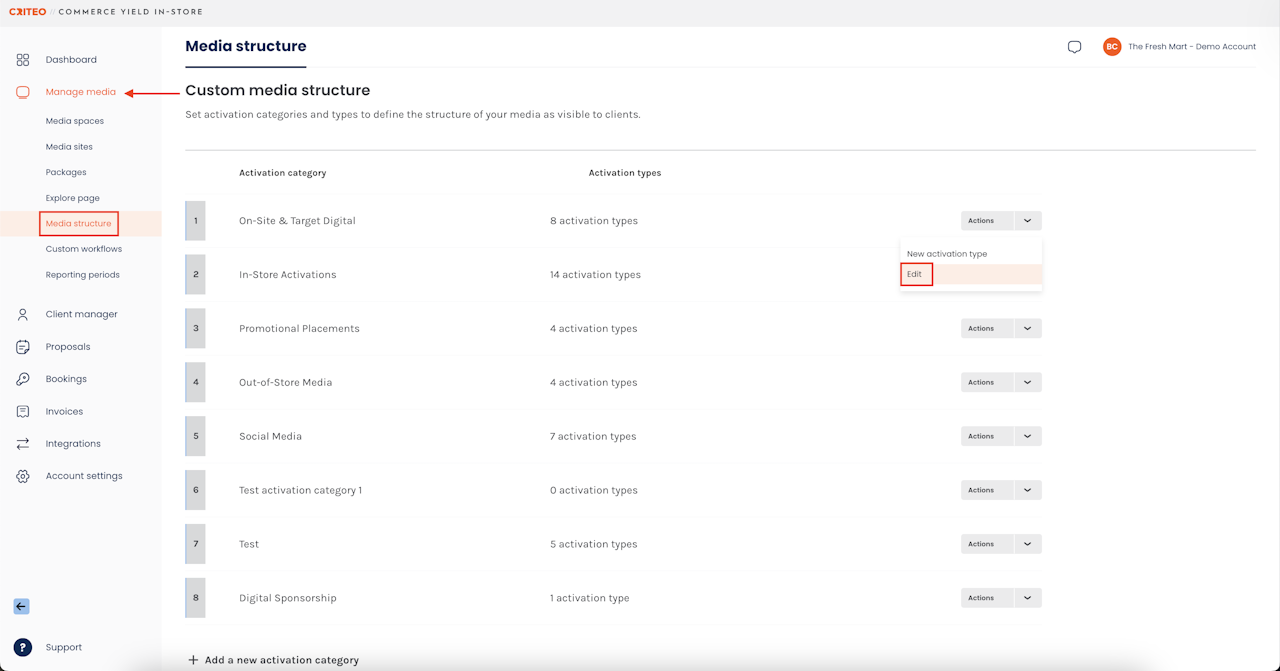The width and height of the screenshot is (1280, 671).
Task: Go to Media spaces in sidebar
Action: coord(75,121)
